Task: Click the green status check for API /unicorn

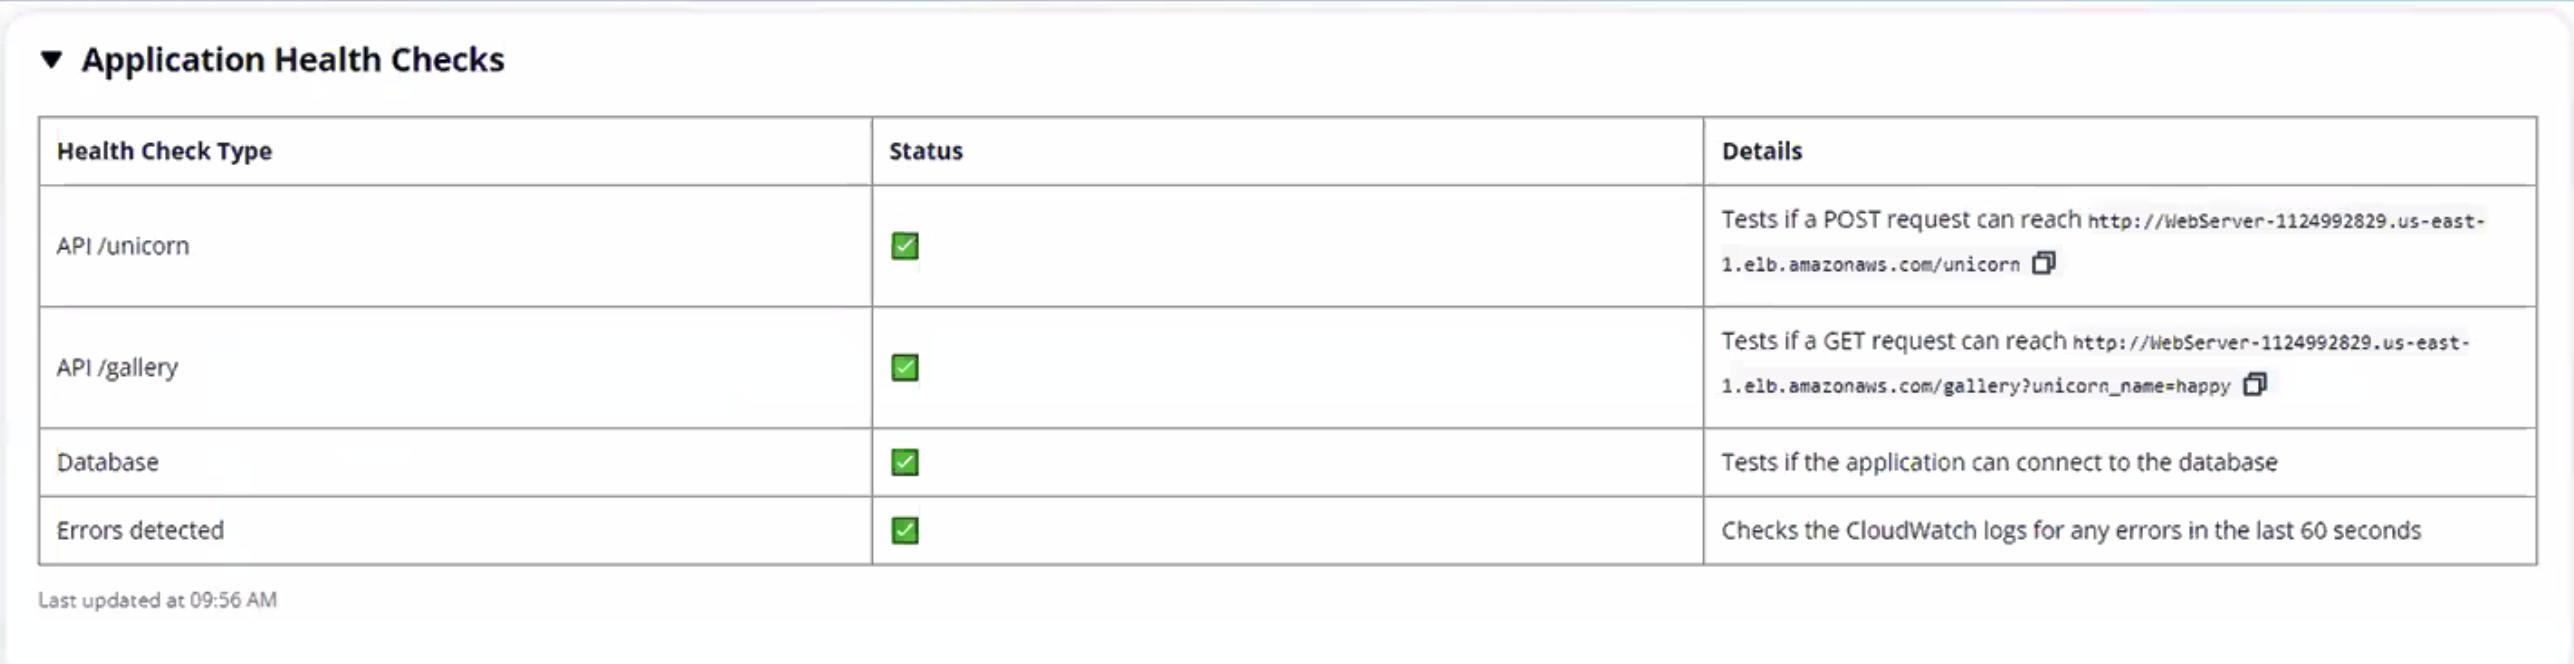Action: 905,246
